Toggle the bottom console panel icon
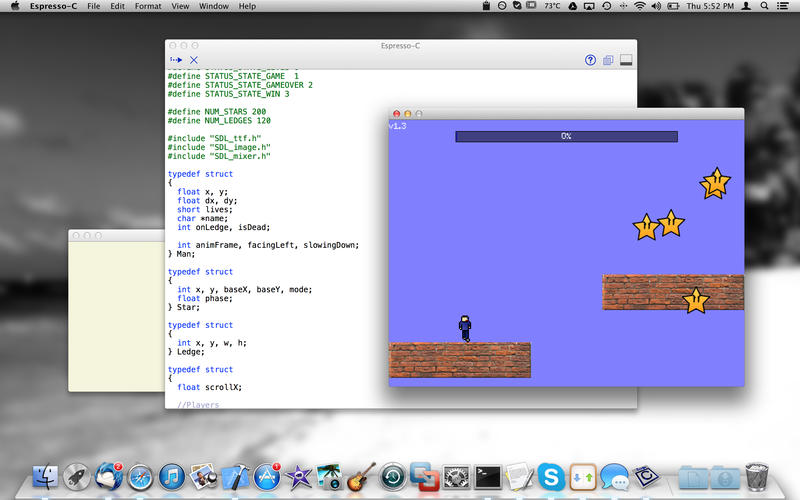The height and width of the screenshot is (500, 800). (x=626, y=61)
